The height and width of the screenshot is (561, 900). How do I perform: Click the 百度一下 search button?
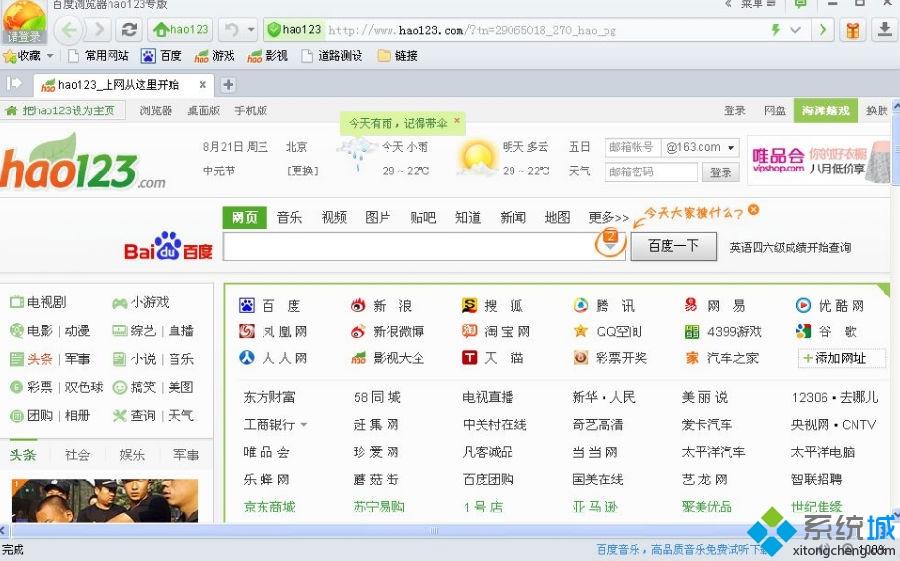[673, 246]
